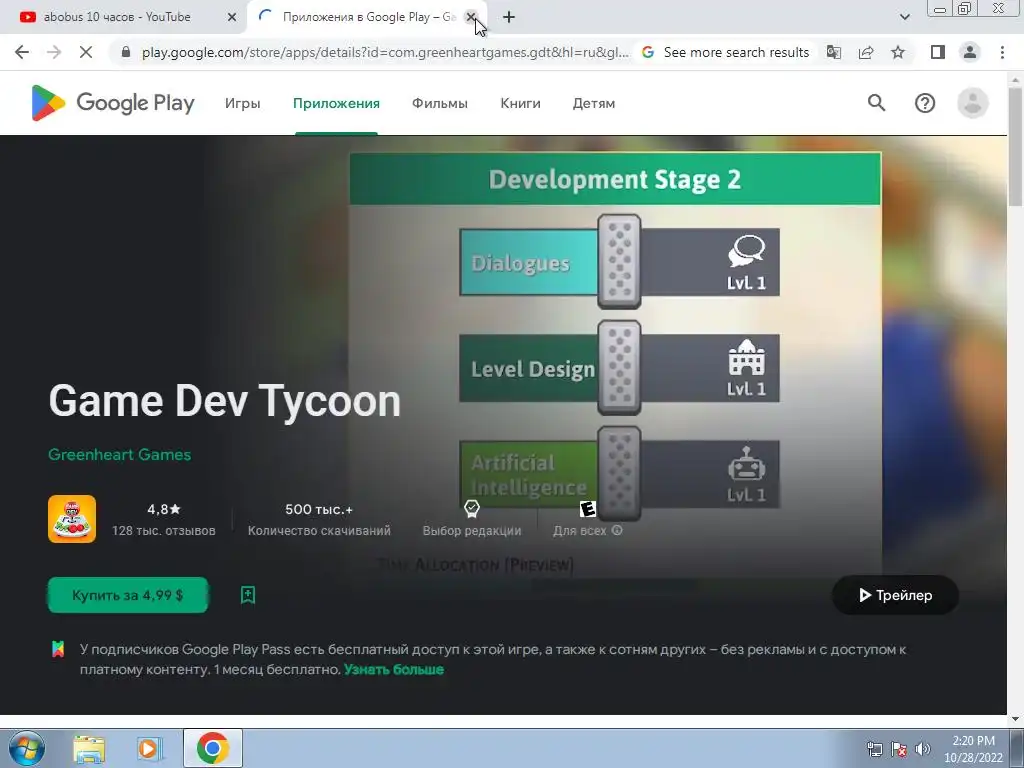Viewport: 1024px width, 768px height.
Task: Click the Выбор редакции badge
Action: 472,519
